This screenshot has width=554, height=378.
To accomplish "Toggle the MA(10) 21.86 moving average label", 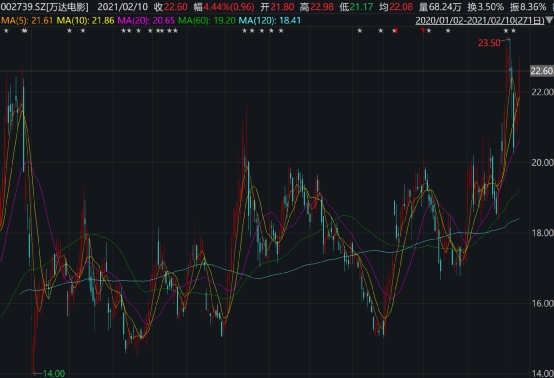I will click(85, 20).
